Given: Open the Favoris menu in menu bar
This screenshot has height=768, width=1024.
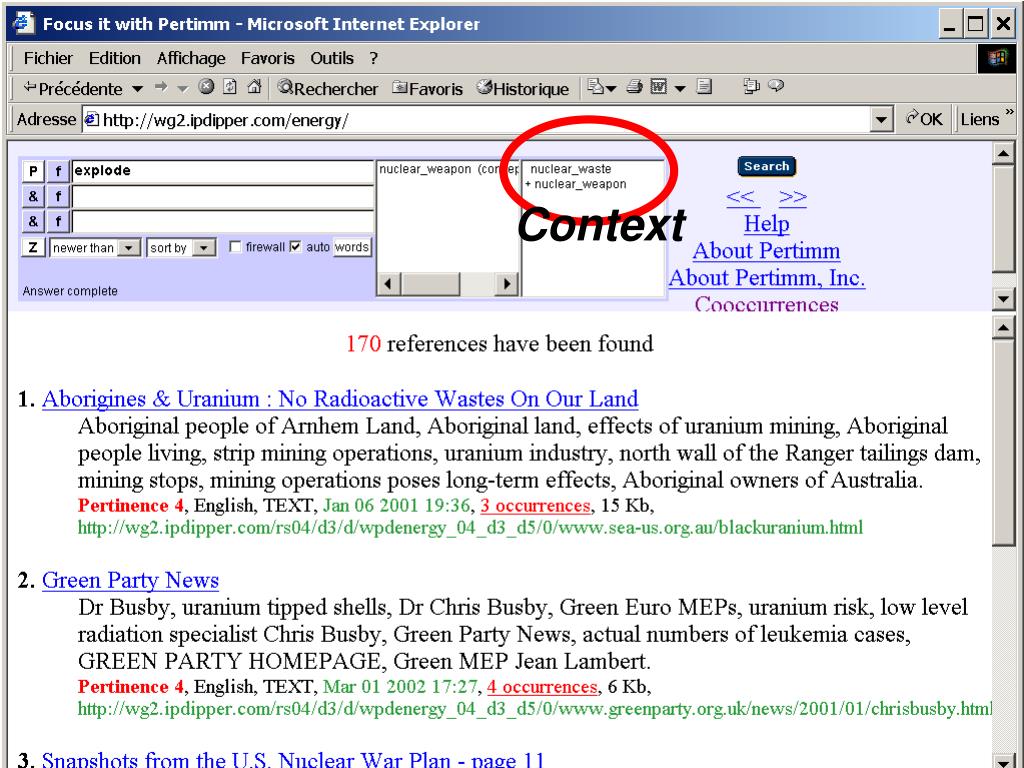Looking at the screenshot, I should pyautogui.click(x=268, y=58).
